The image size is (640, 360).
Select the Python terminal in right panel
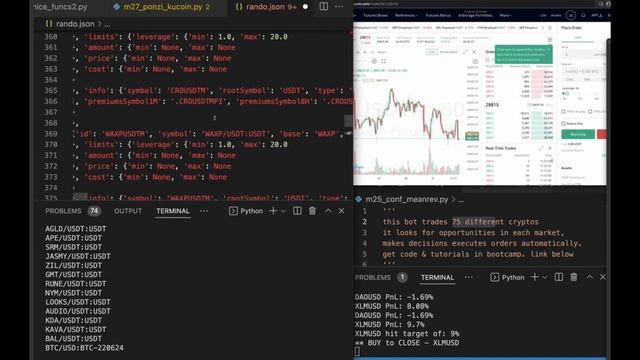click(507, 278)
